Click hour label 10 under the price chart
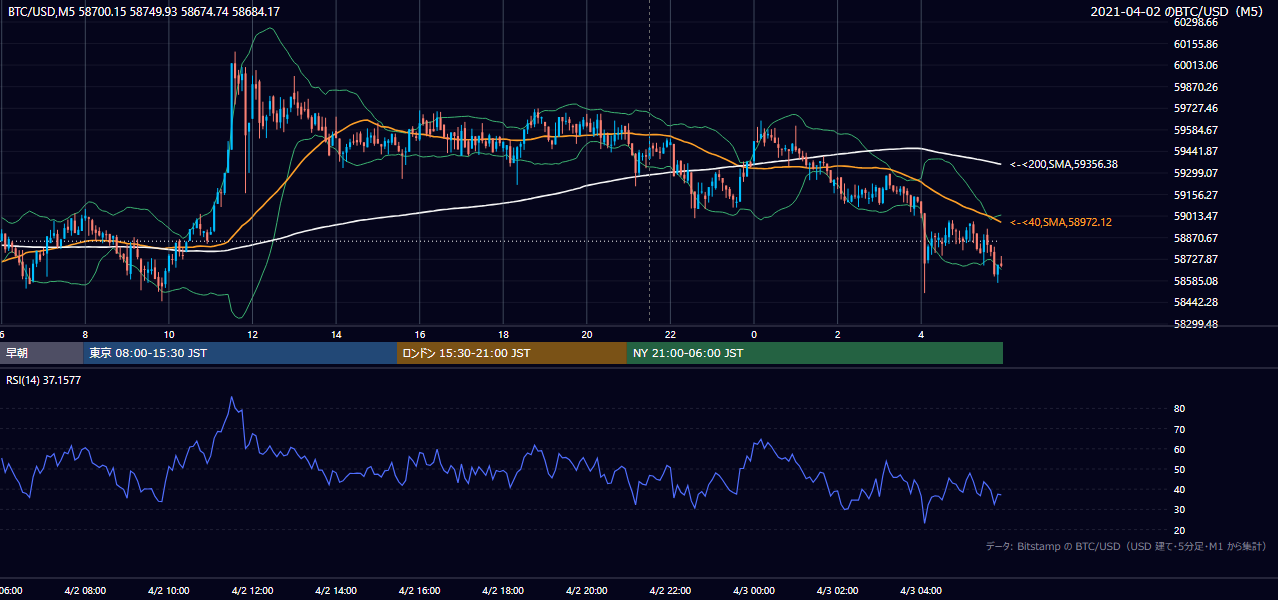The width and height of the screenshot is (1278, 600). click(169, 334)
